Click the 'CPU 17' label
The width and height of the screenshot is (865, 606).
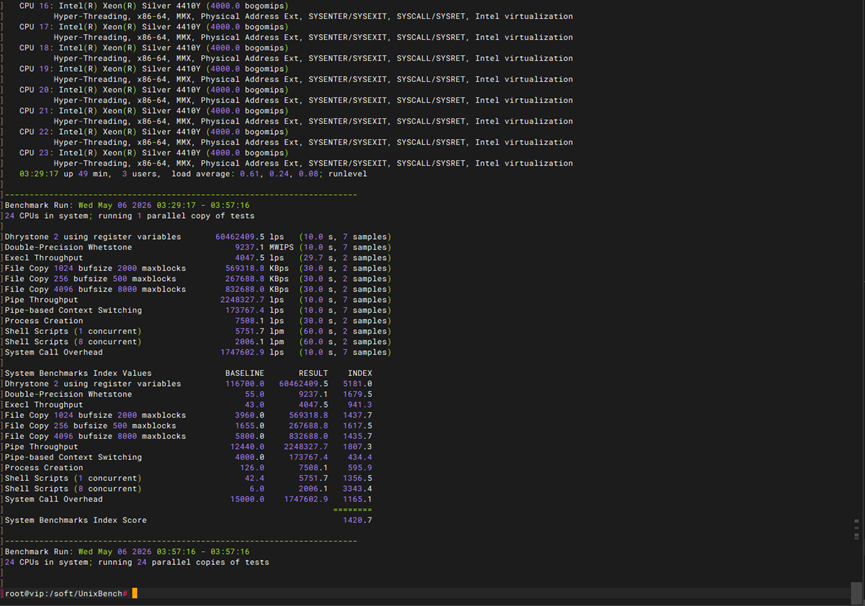point(34,26)
